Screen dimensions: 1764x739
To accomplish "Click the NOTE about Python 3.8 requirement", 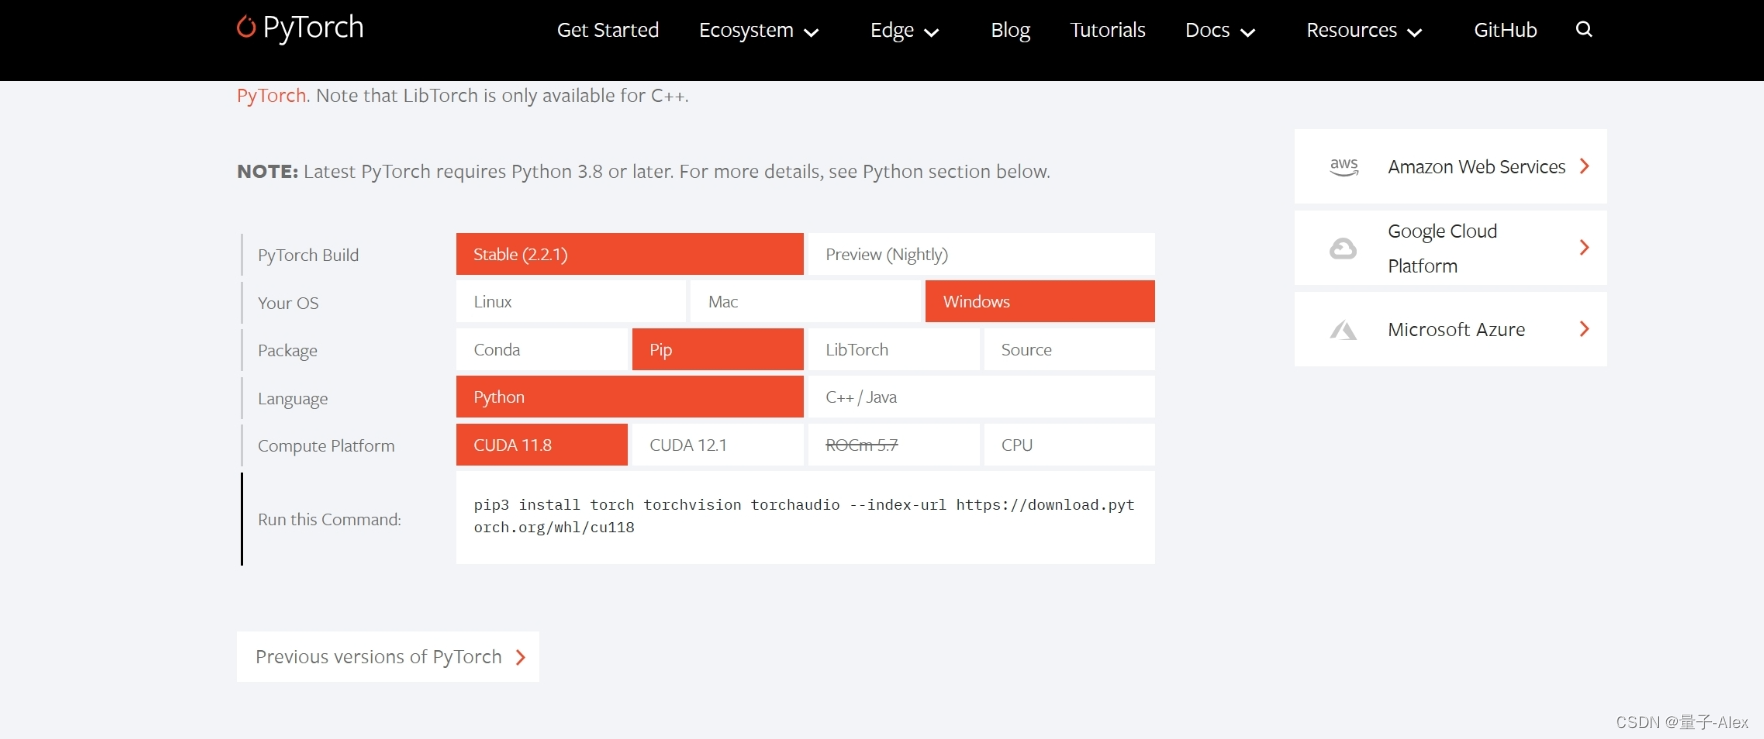I will pyautogui.click(x=644, y=172).
